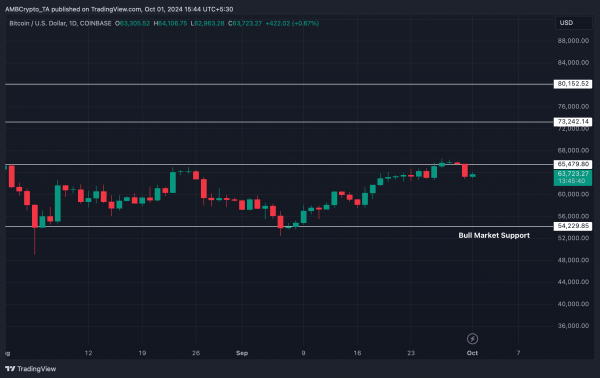Select the 65,479.80 price line label
Viewport: 600px width, 378px height.
[573, 164]
